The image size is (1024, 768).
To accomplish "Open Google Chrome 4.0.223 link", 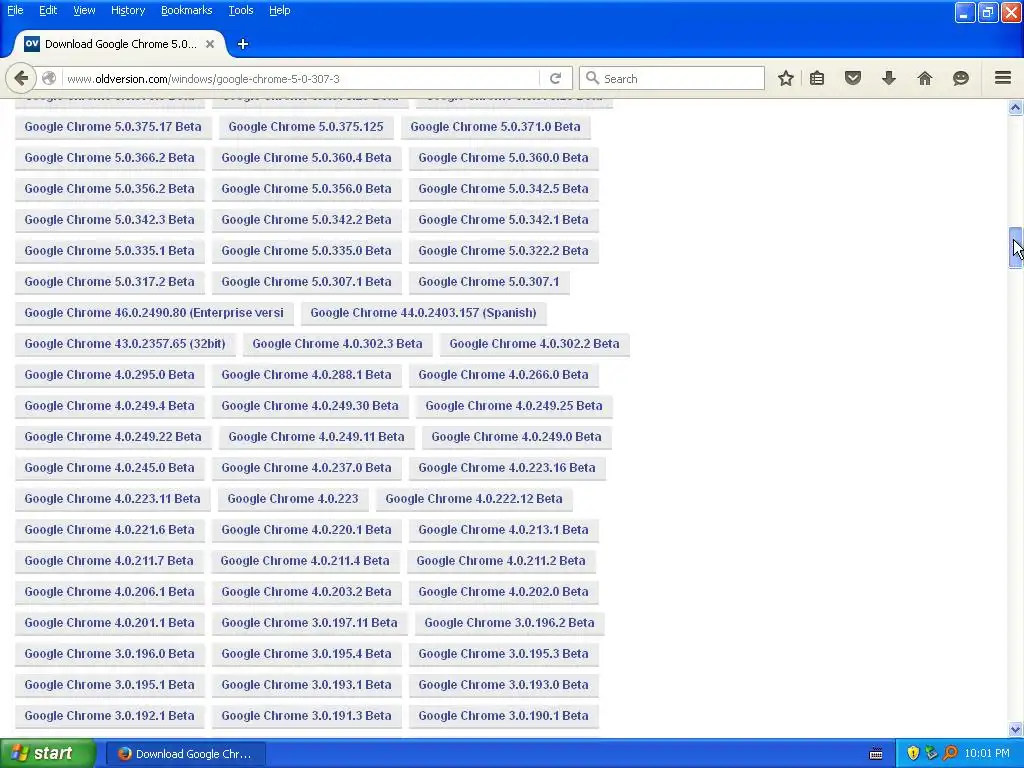I will (293, 499).
